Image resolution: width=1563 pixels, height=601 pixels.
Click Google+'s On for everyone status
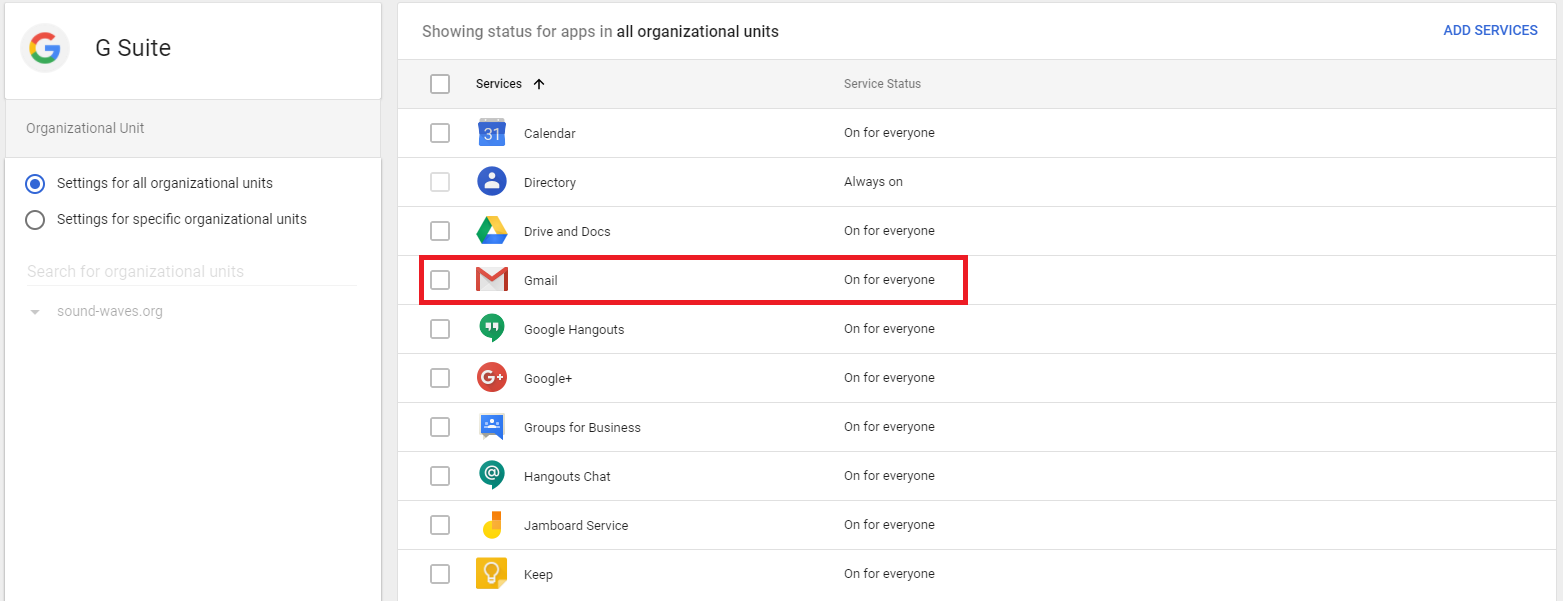click(x=889, y=378)
